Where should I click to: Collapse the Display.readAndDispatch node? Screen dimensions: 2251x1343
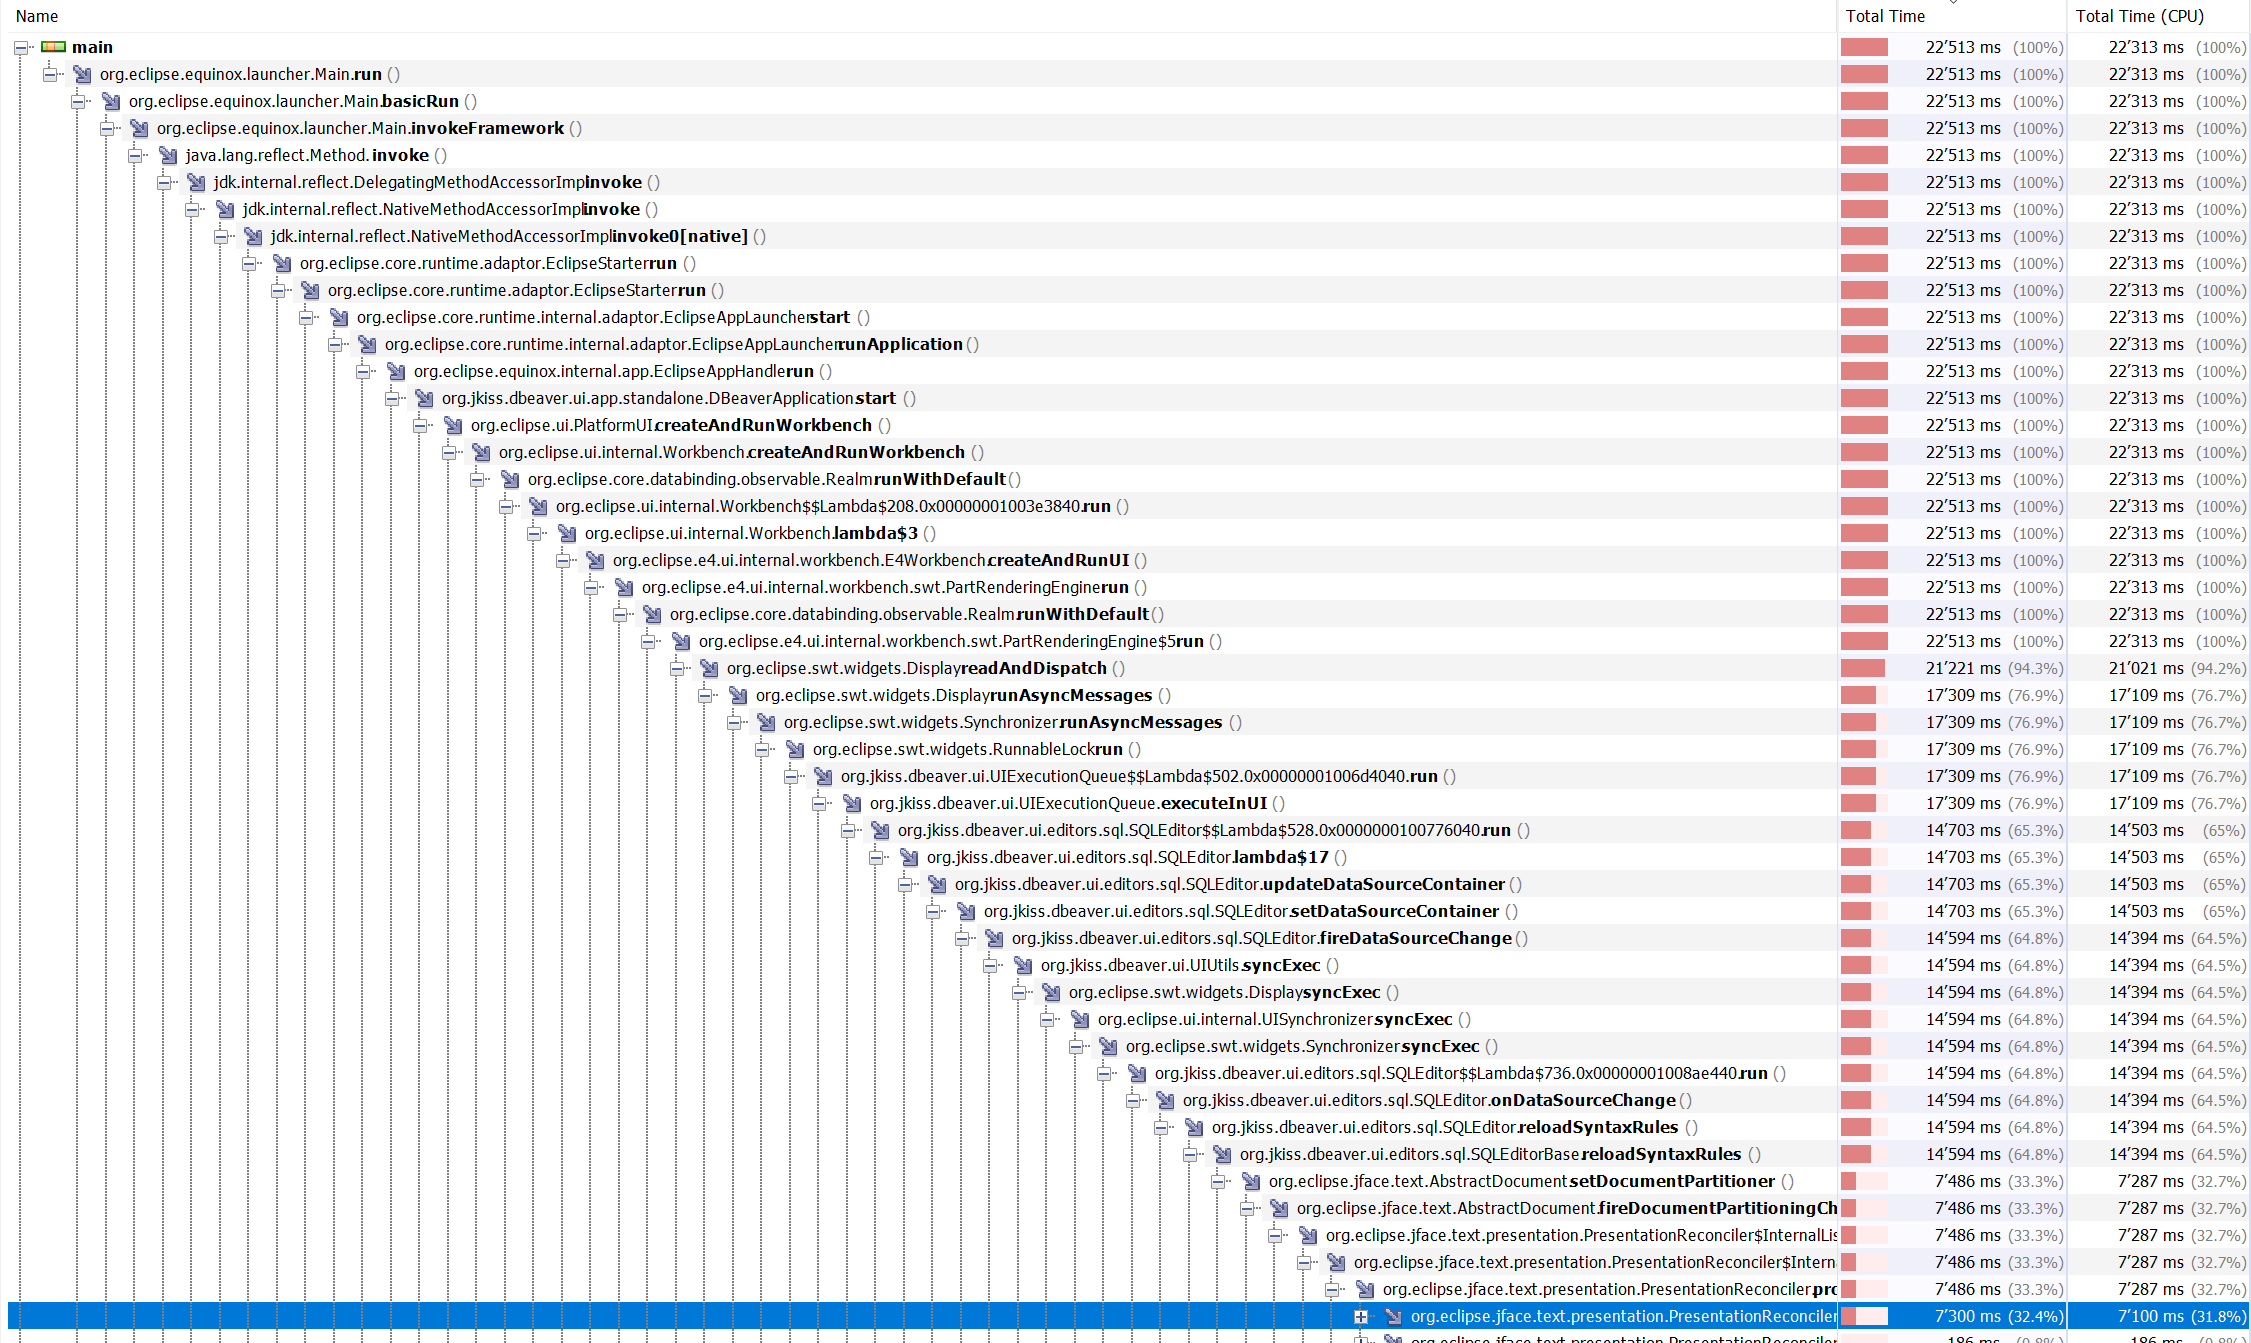tap(676, 668)
